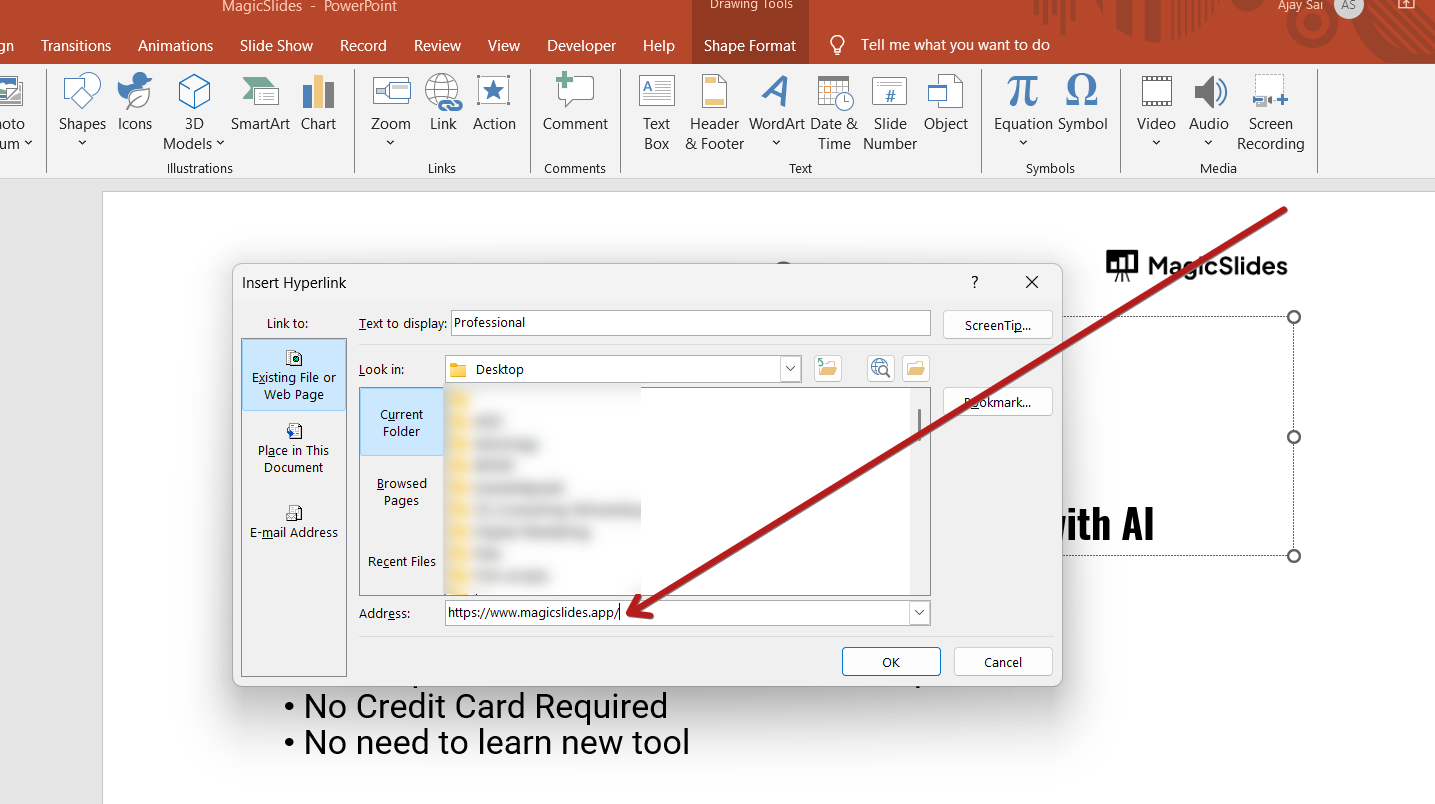
Task: Expand the WordArt styles dropdown
Action: click(x=776, y=143)
